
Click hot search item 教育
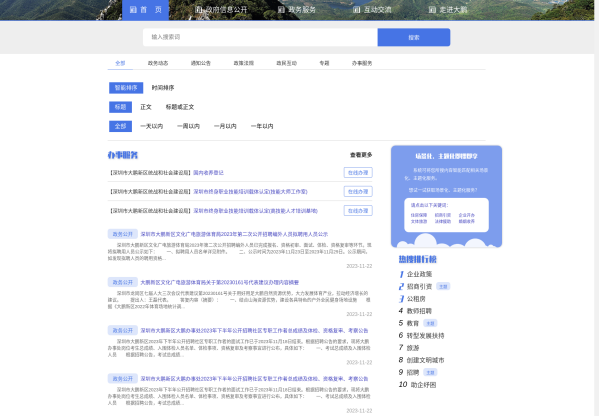pyautogui.click(x=413, y=323)
